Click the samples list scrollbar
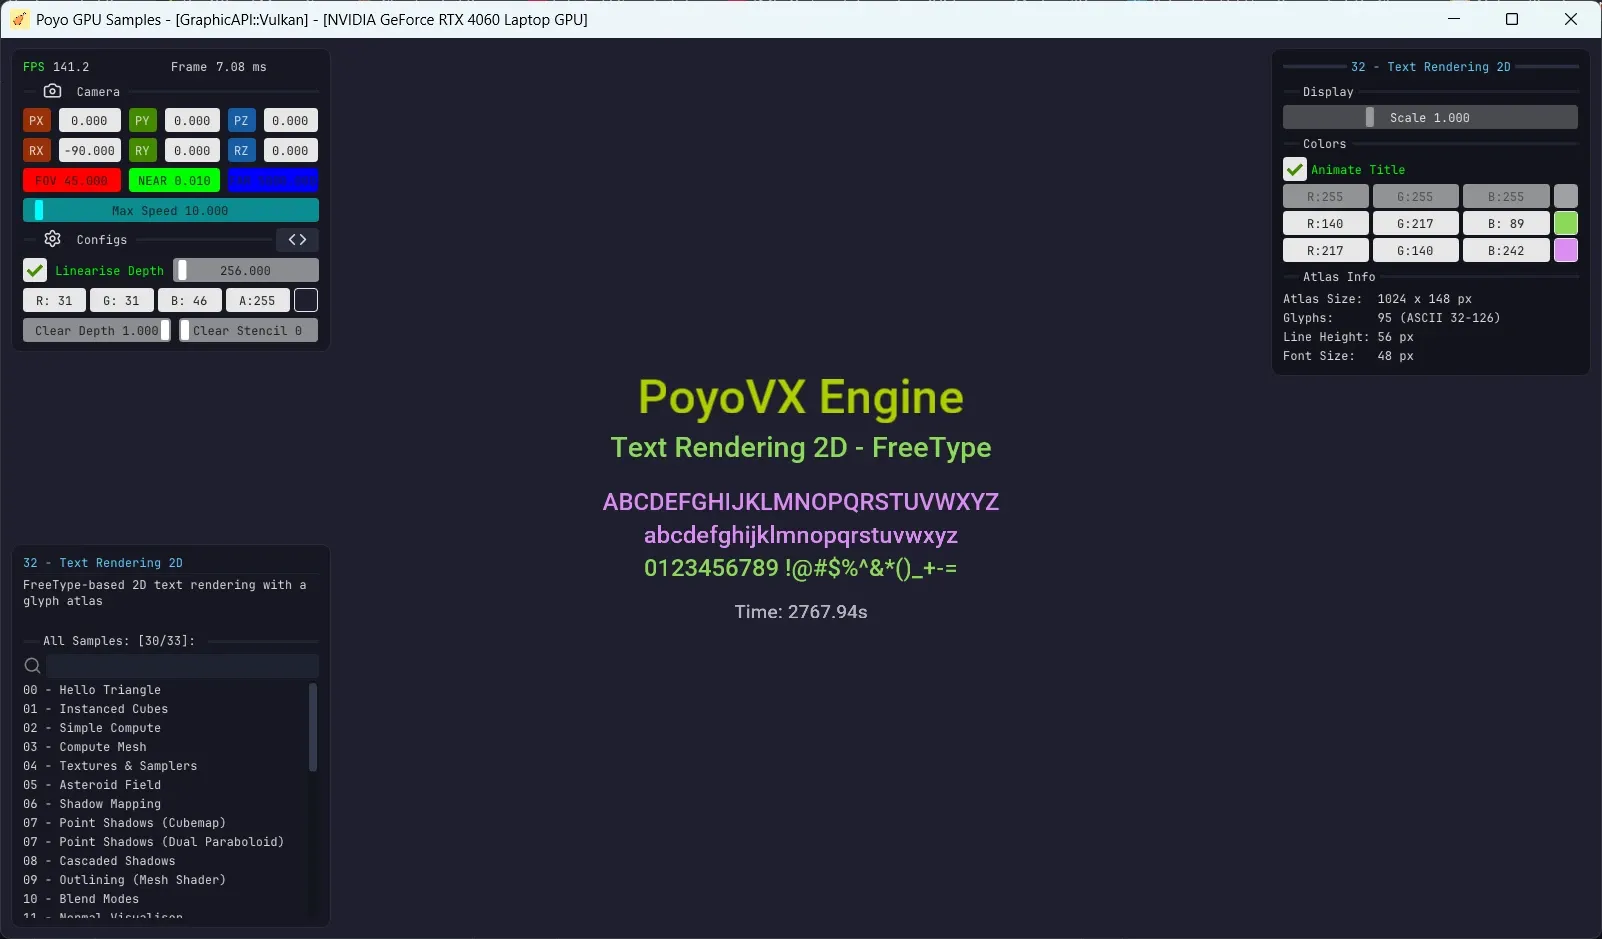The image size is (1602, 939). pos(313,730)
